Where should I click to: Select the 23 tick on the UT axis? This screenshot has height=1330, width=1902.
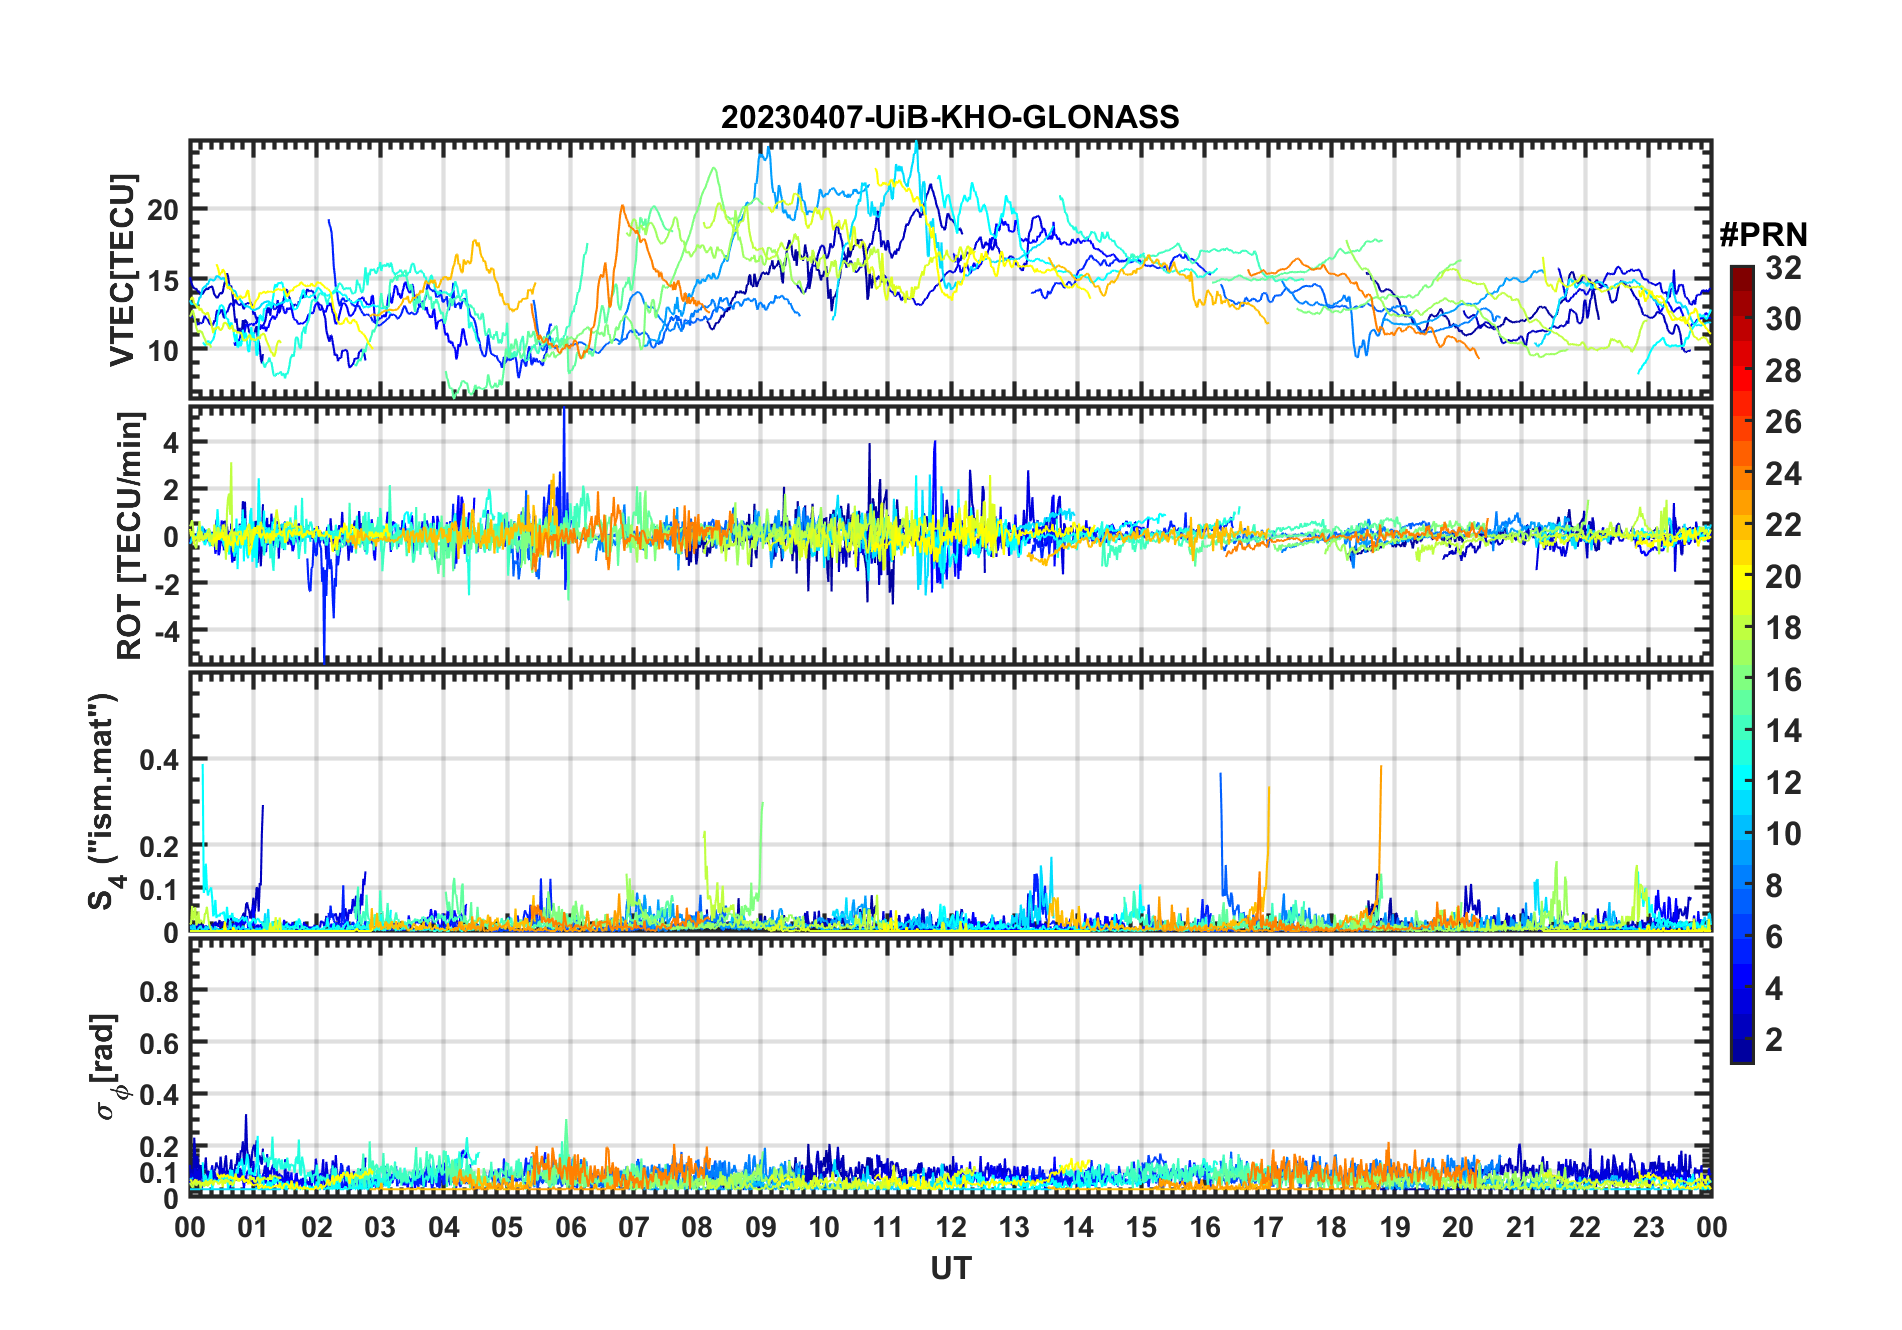[1648, 1227]
